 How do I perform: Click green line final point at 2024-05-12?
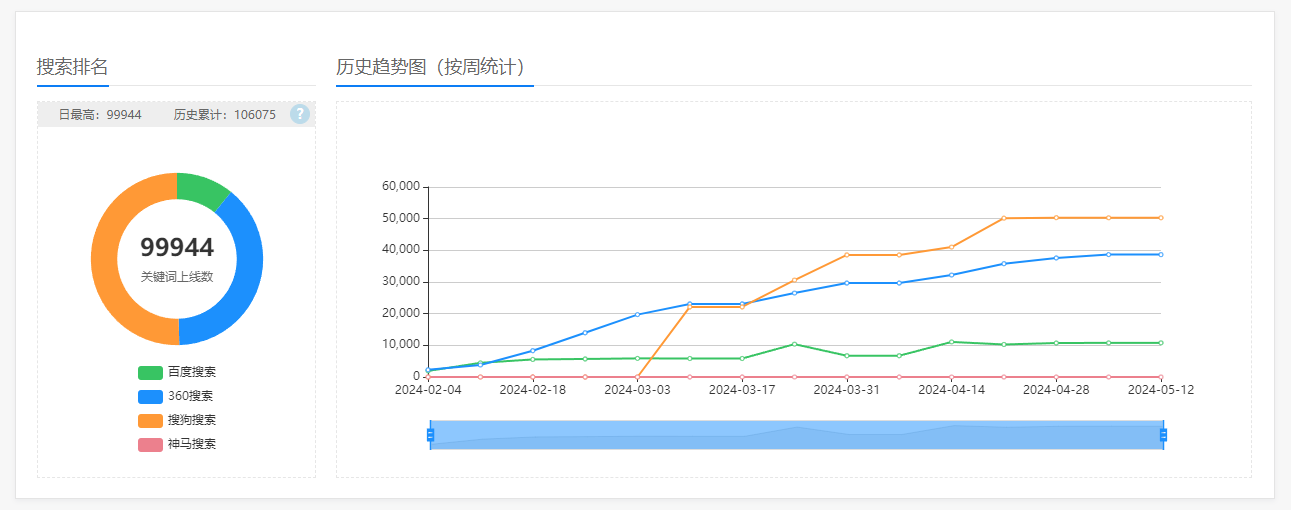(1161, 343)
